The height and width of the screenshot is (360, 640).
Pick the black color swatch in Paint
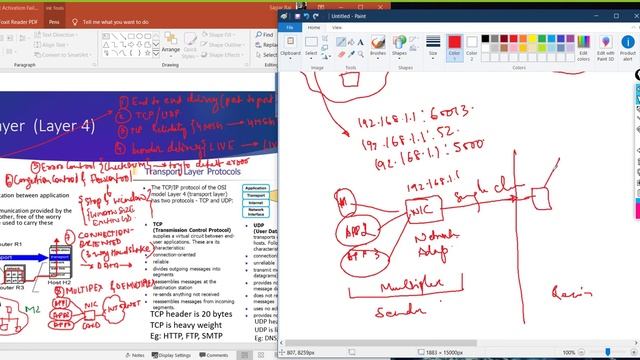(x=485, y=39)
